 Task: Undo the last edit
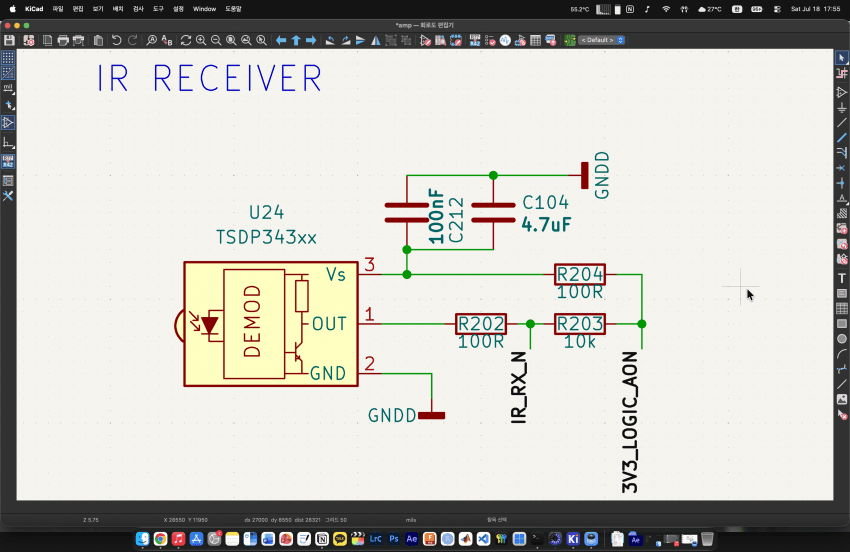116,40
